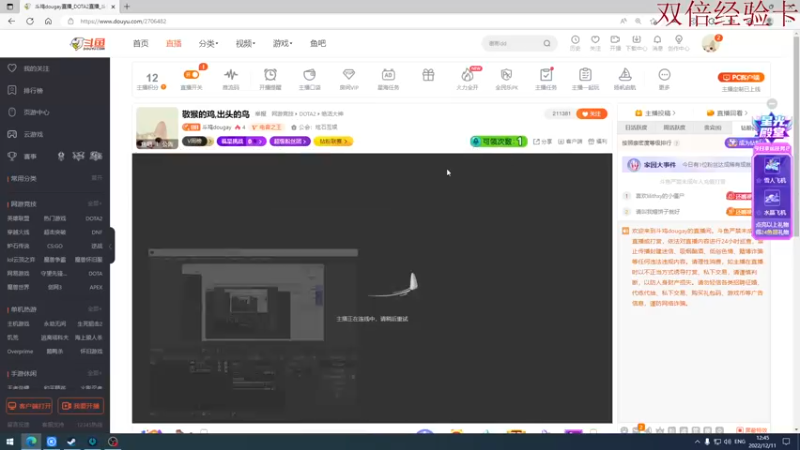800x450 pixels.
Task: Open the purple 超级粉丝团 badge
Action: click(x=290, y=141)
